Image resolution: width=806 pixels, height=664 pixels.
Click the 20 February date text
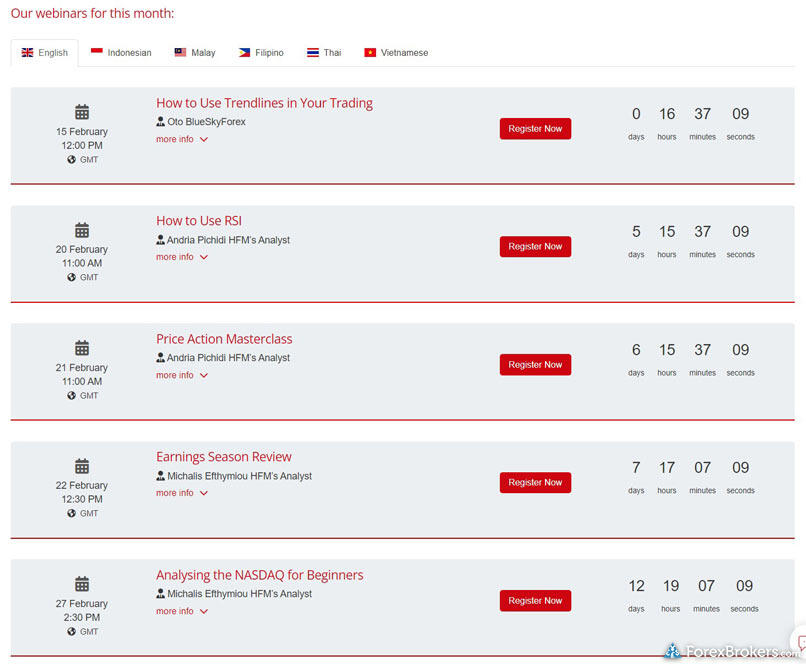point(82,249)
